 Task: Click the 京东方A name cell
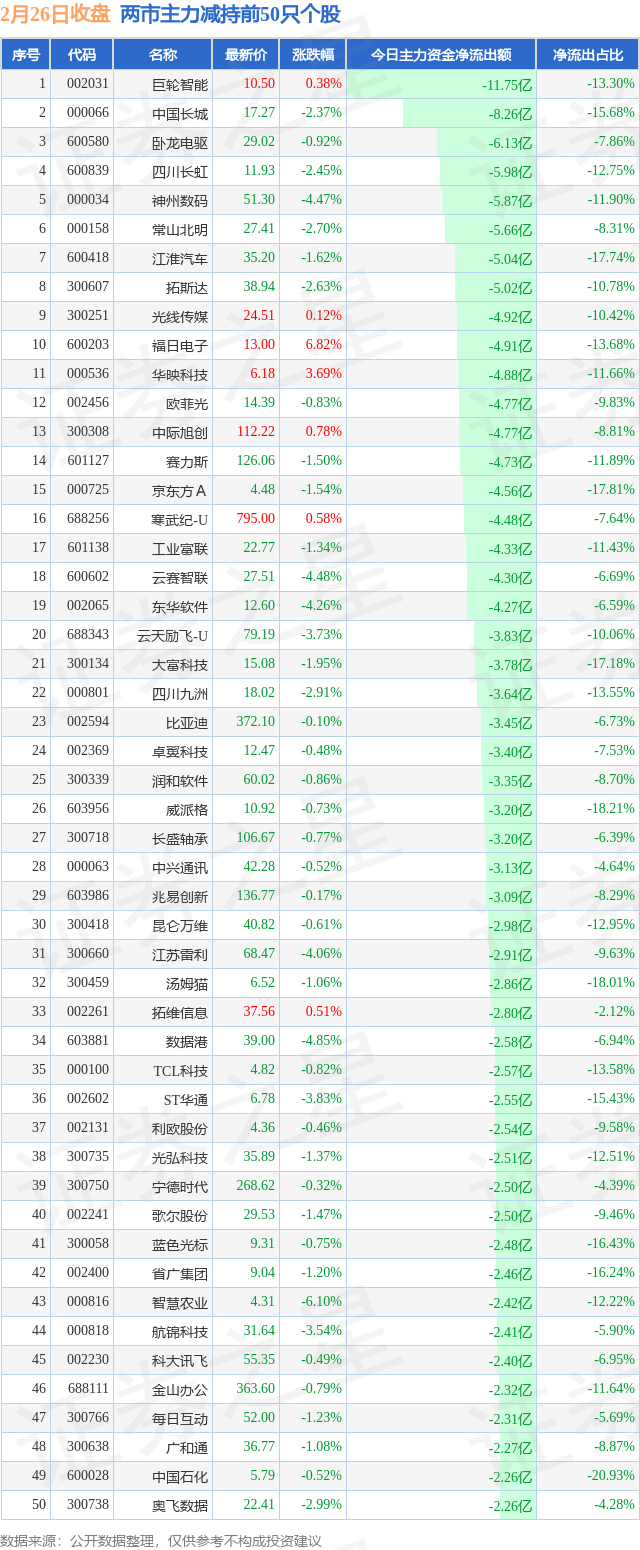(x=163, y=490)
